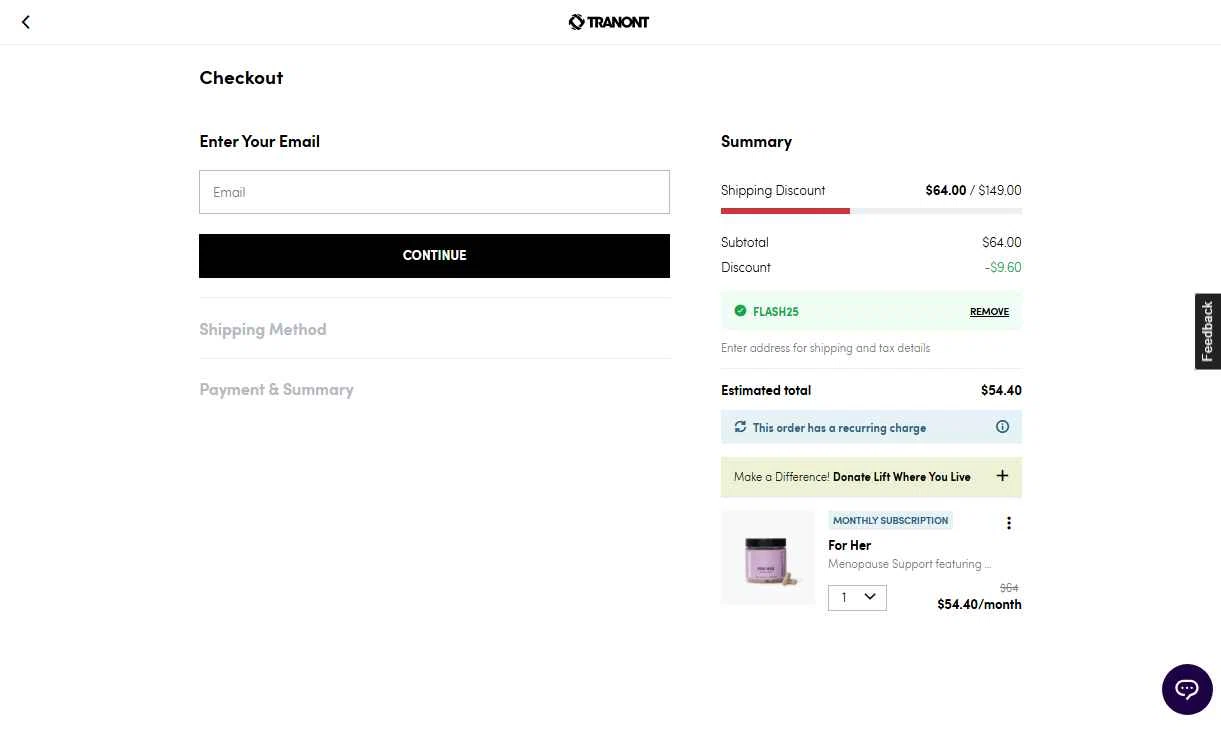This screenshot has width=1221, height=731.
Task: Expand donation with the plus icon
Action: pyautogui.click(x=1002, y=476)
